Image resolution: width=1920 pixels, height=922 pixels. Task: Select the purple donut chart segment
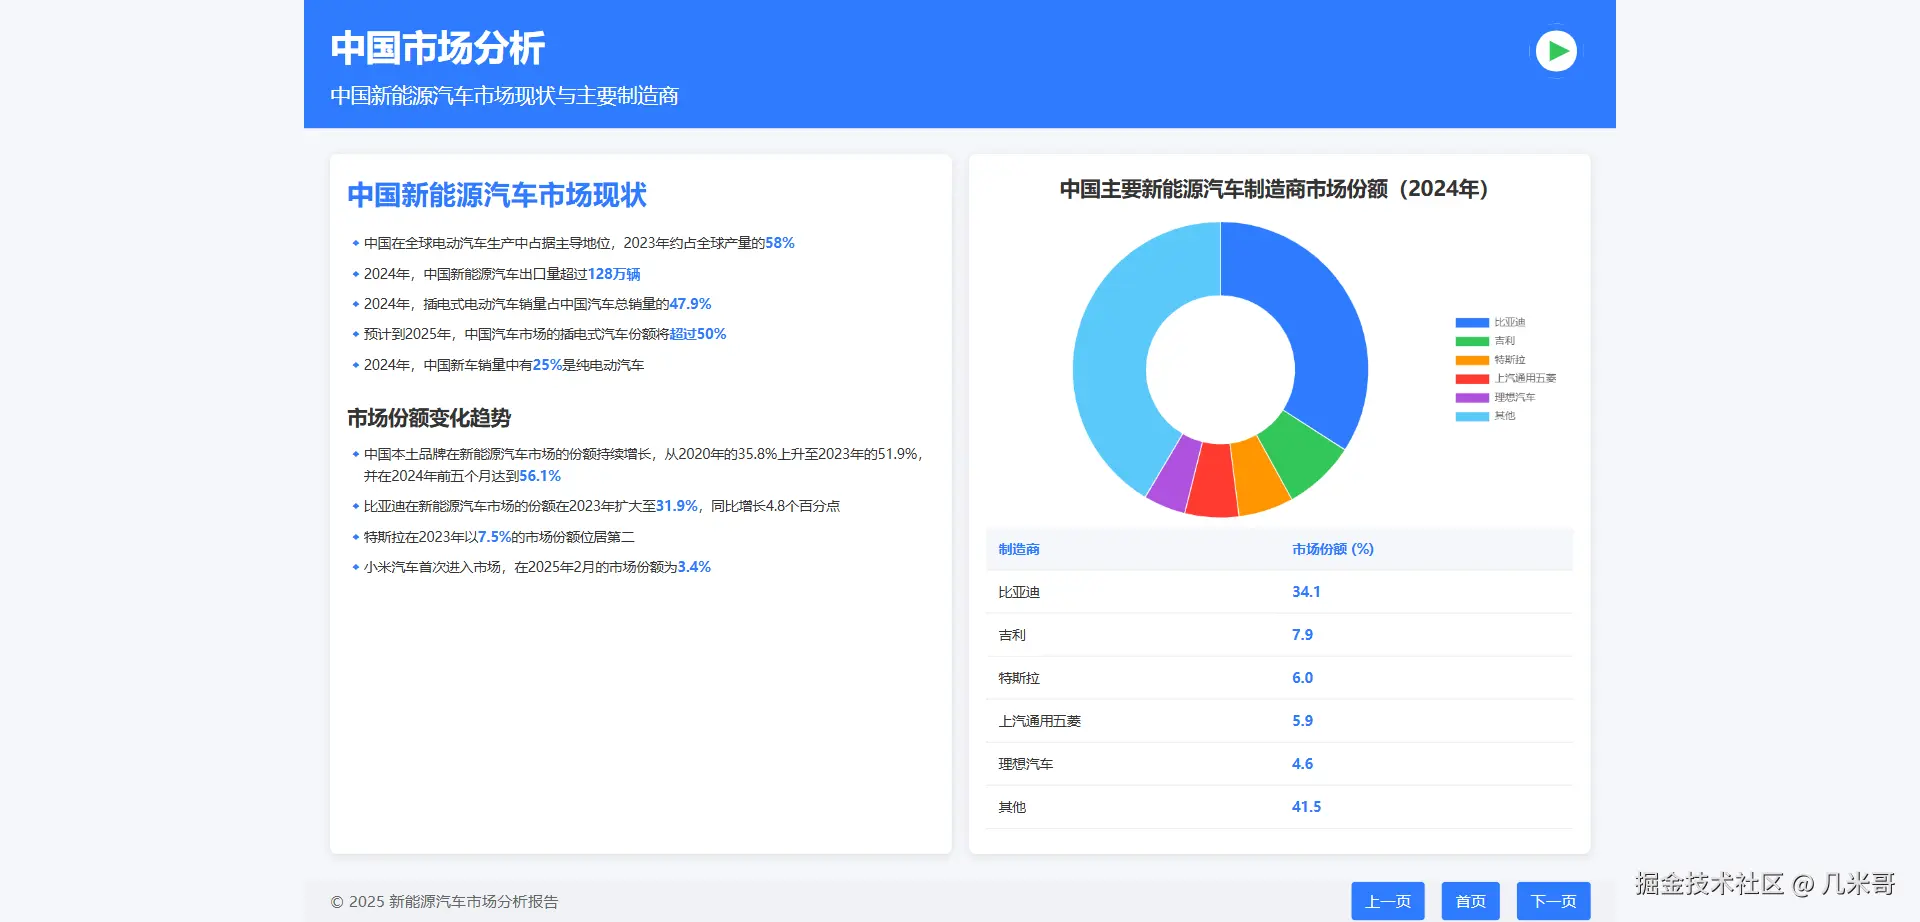pyautogui.click(x=1176, y=472)
